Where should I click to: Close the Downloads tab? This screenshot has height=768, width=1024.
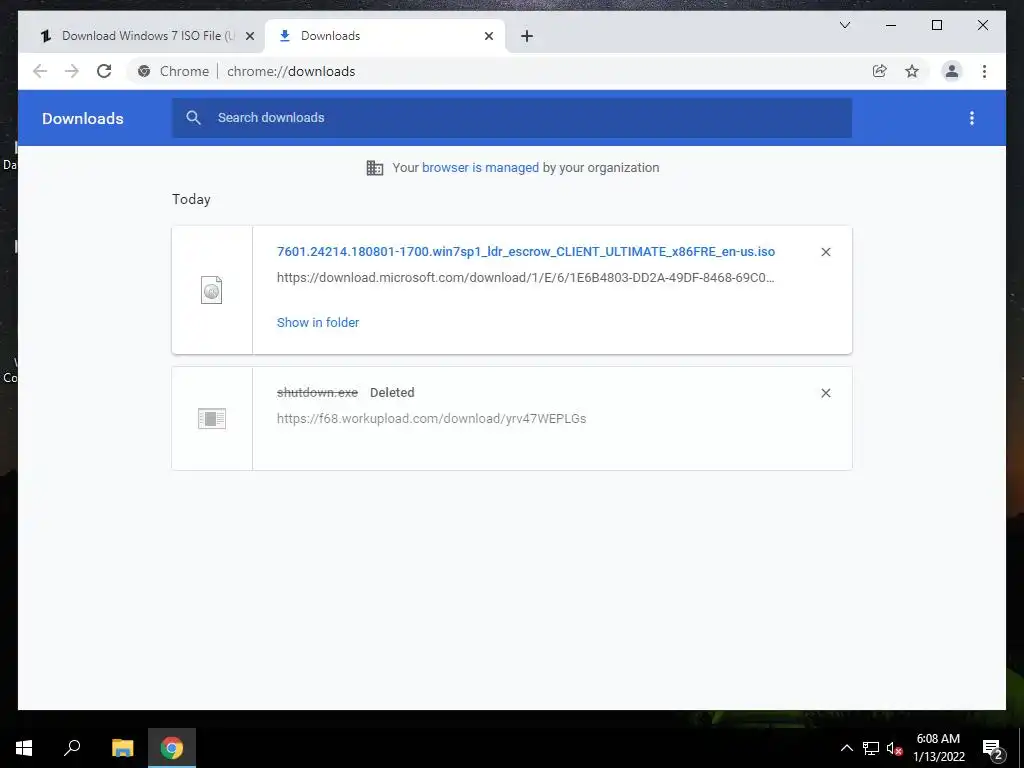click(x=488, y=36)
